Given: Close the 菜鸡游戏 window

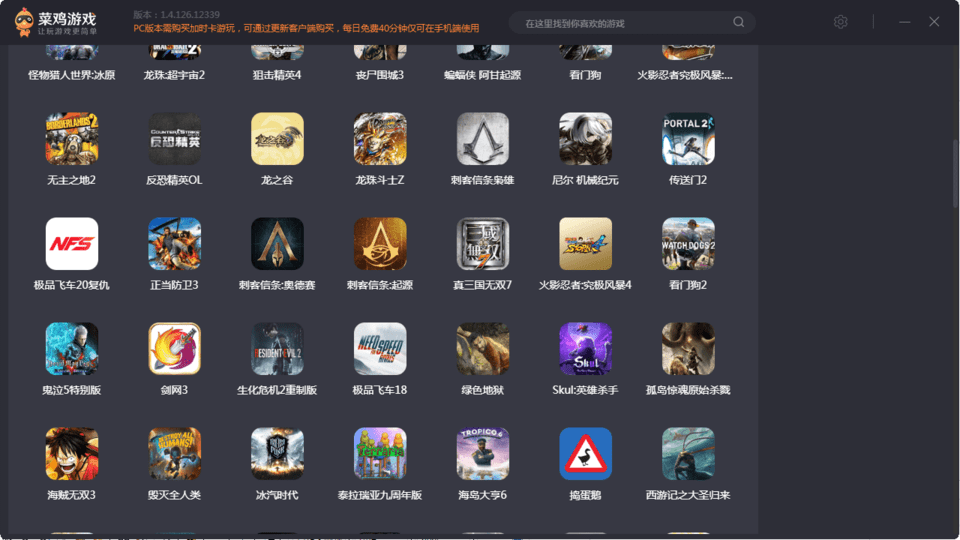Looking at the screenshot, I should 934,22.
